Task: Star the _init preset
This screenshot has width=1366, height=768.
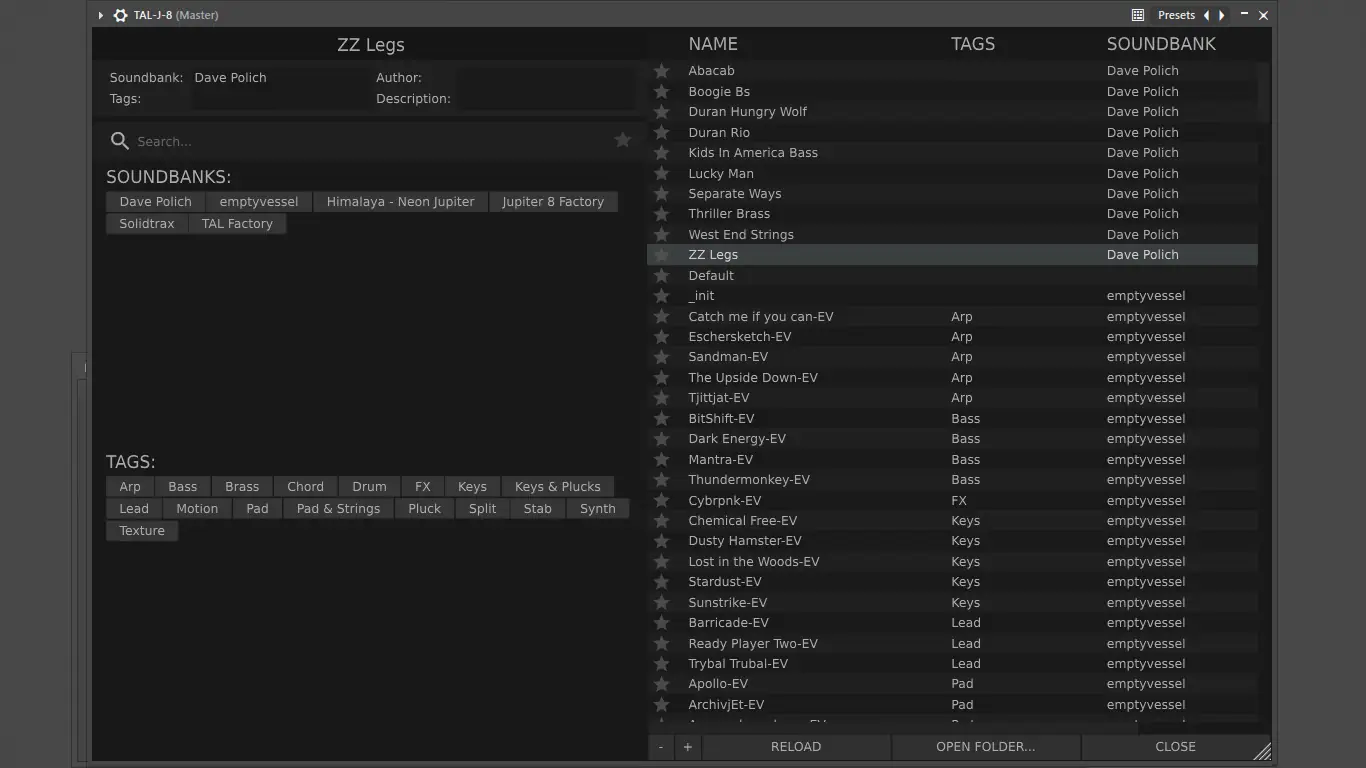Action: (x=661, y=296)
